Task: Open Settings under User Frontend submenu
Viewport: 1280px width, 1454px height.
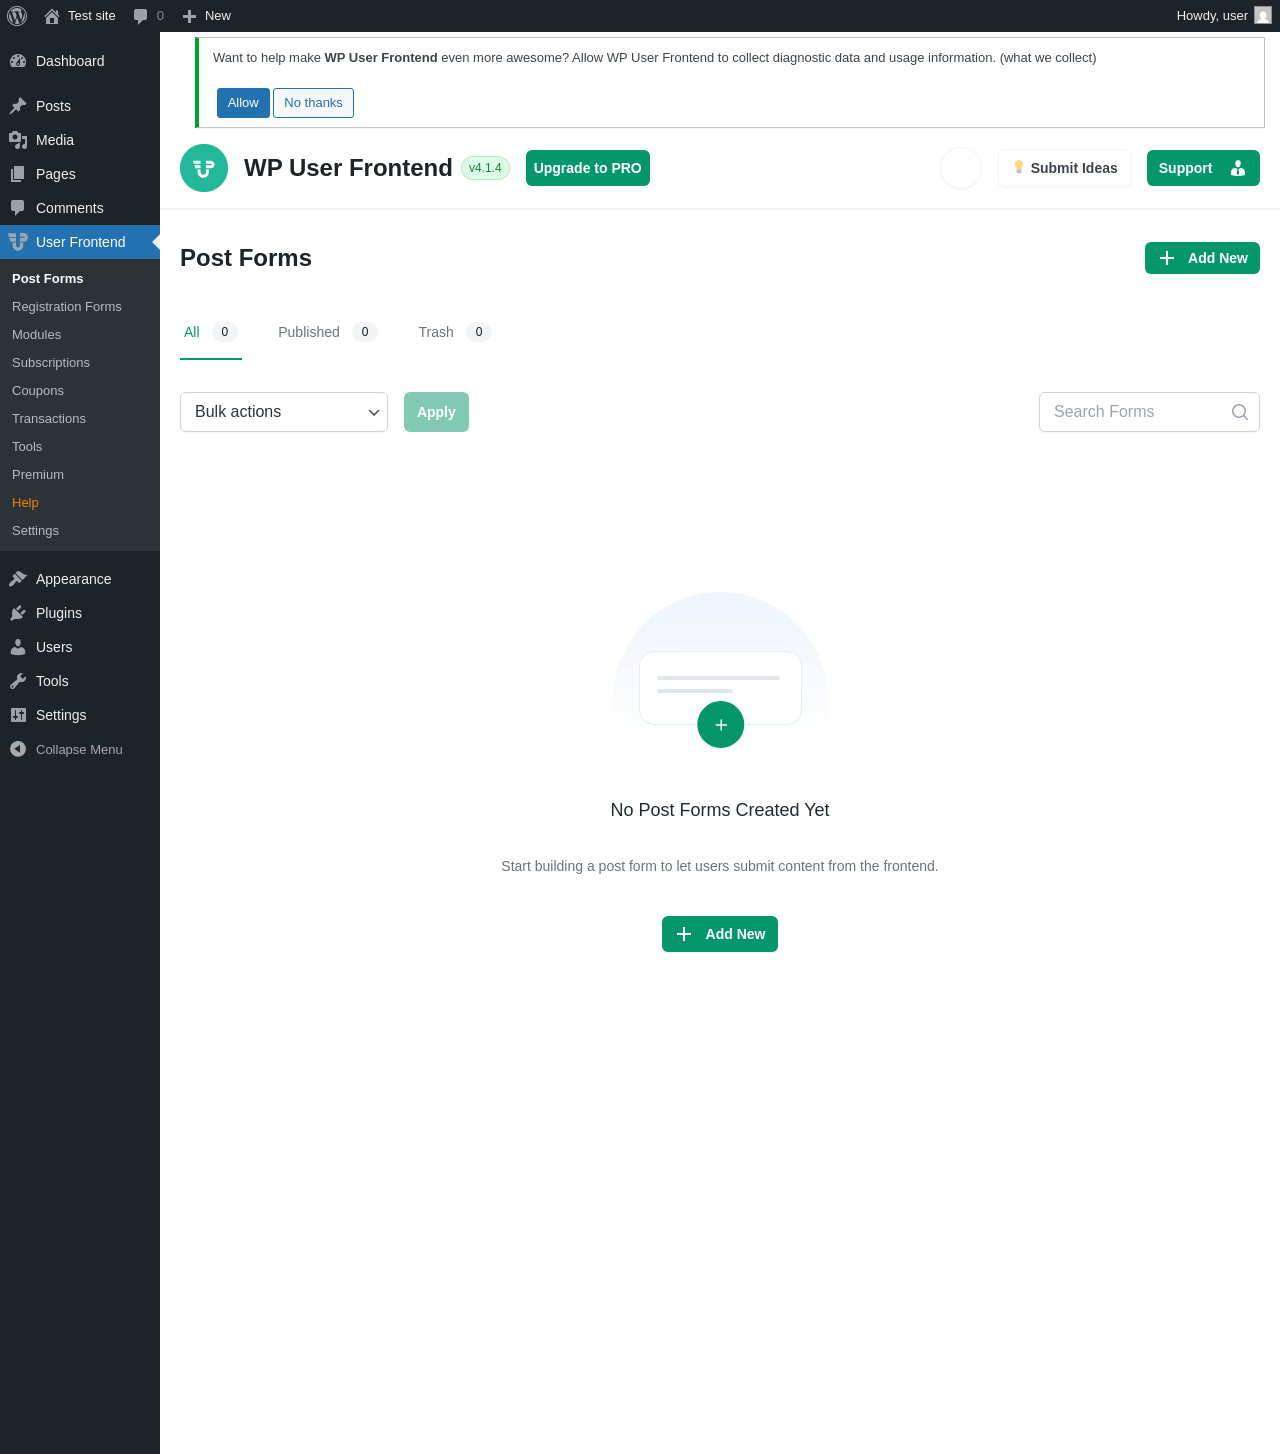Action: pos(35,531)
